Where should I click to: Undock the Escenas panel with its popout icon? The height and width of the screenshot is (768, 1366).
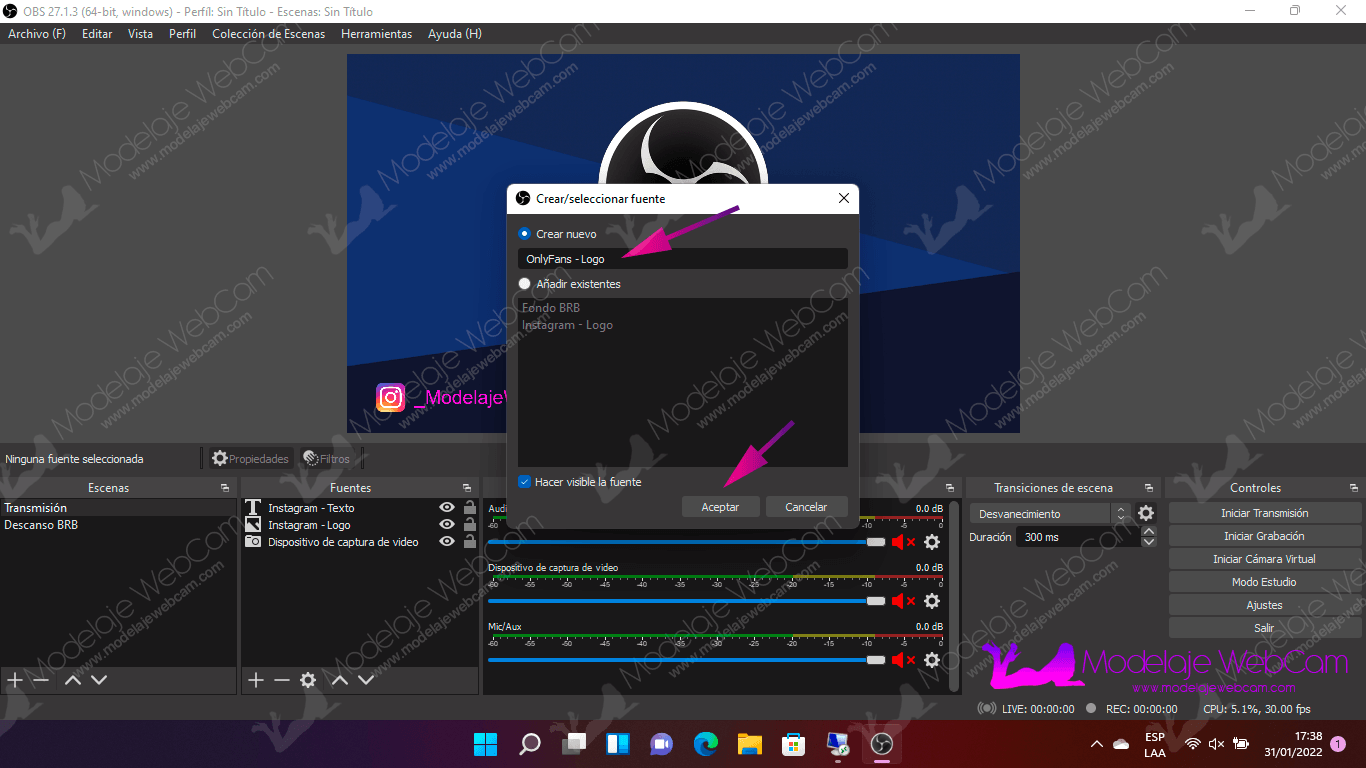pos(224,488)
